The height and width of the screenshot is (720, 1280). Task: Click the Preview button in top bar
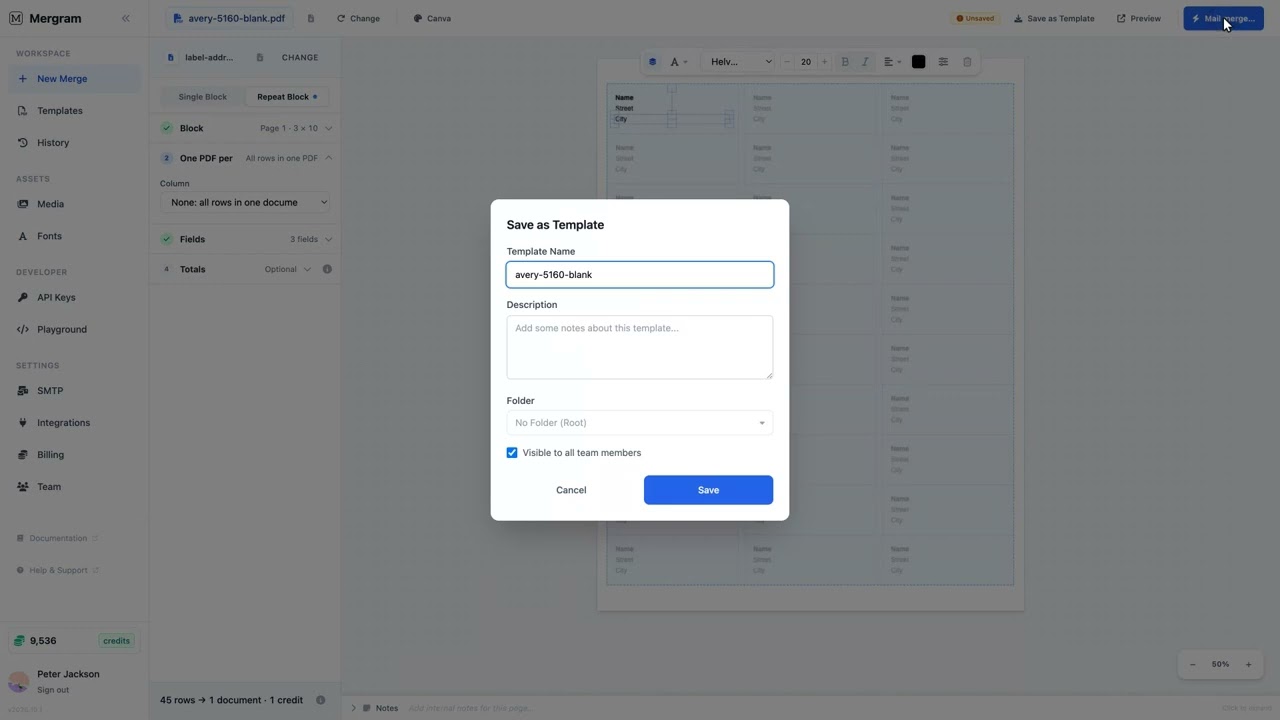pyautogui.click(x=1139, y=18)
